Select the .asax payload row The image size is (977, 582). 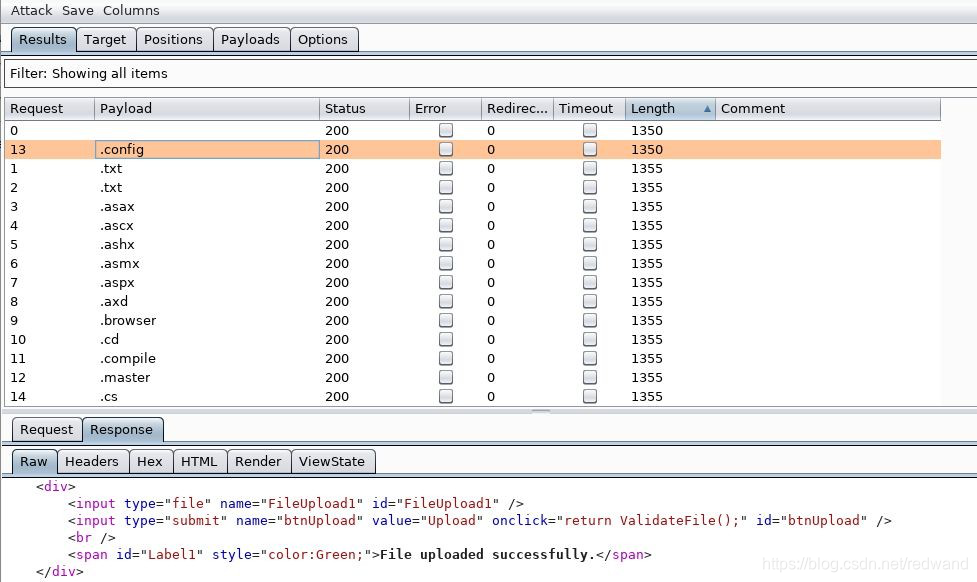(x=473, y=206)
